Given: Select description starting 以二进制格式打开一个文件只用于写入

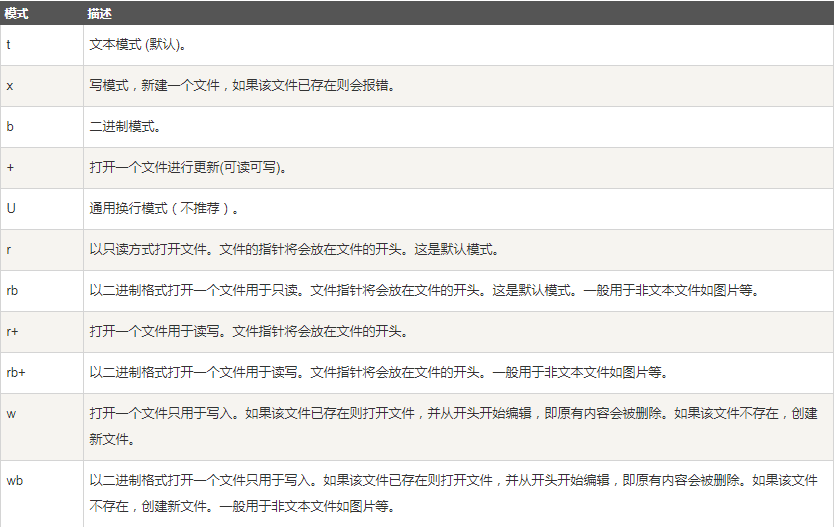Looking at the screenshot, I should click(x=453, y=493).
